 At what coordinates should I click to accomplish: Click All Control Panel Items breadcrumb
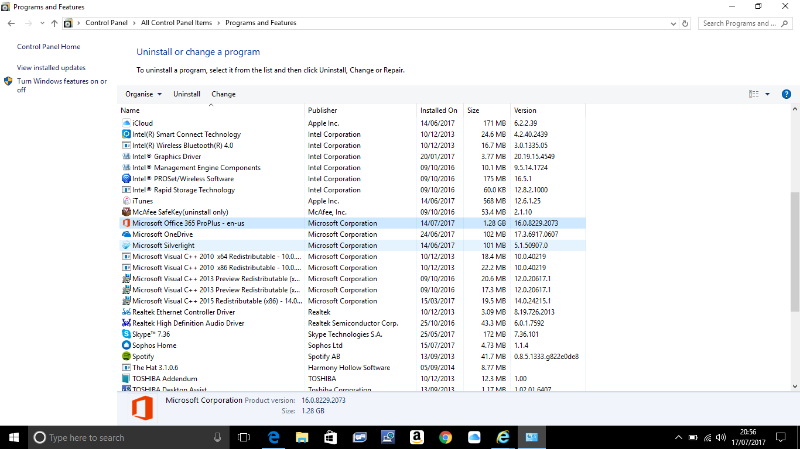pyautogui.click(x=176, y=23)
